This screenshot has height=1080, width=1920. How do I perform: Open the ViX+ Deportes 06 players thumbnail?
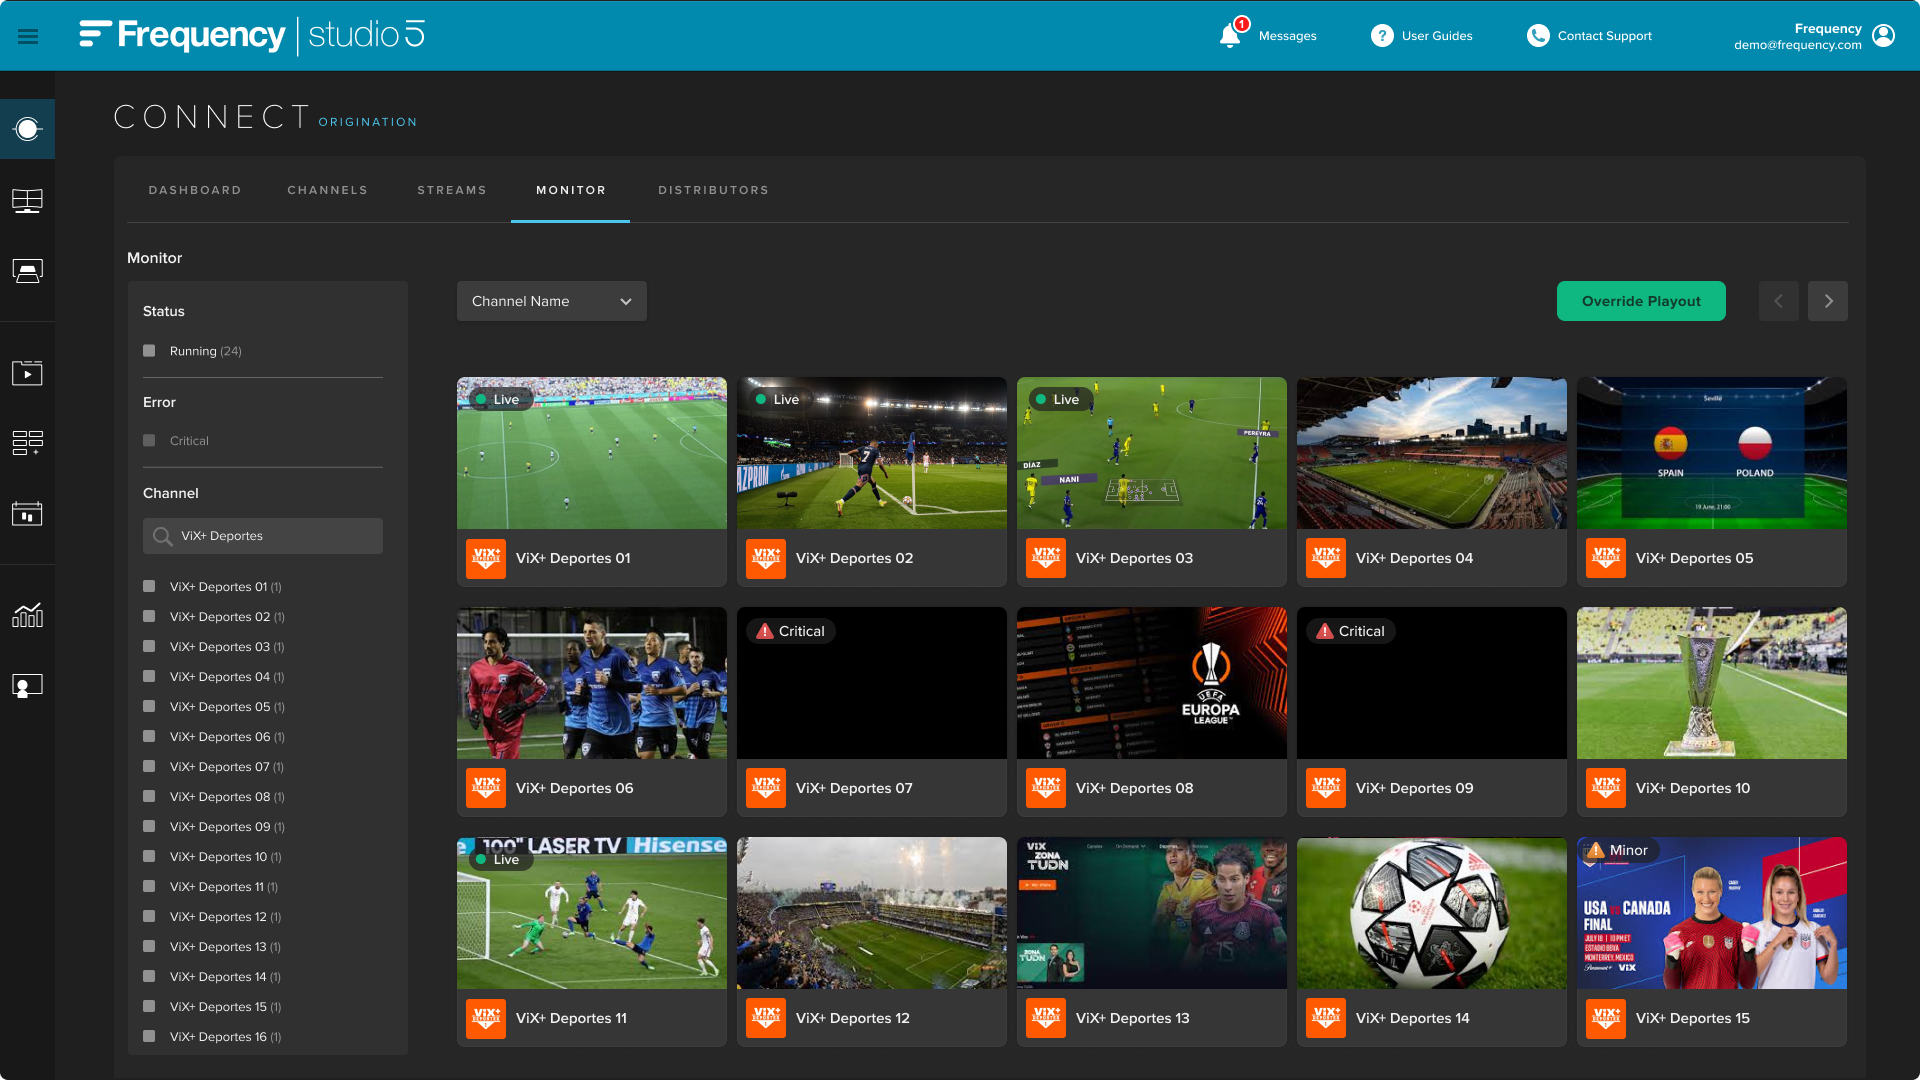(592, 683)
